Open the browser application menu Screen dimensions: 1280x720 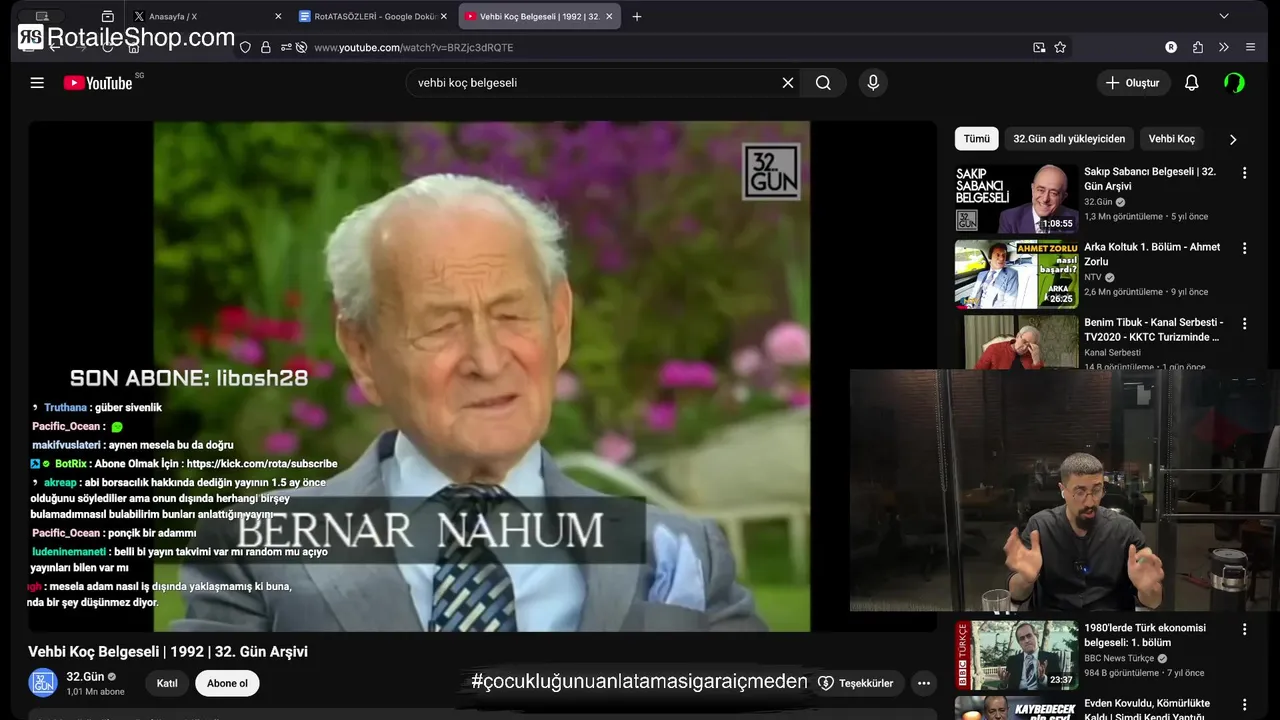click(x=1250, y=47)
